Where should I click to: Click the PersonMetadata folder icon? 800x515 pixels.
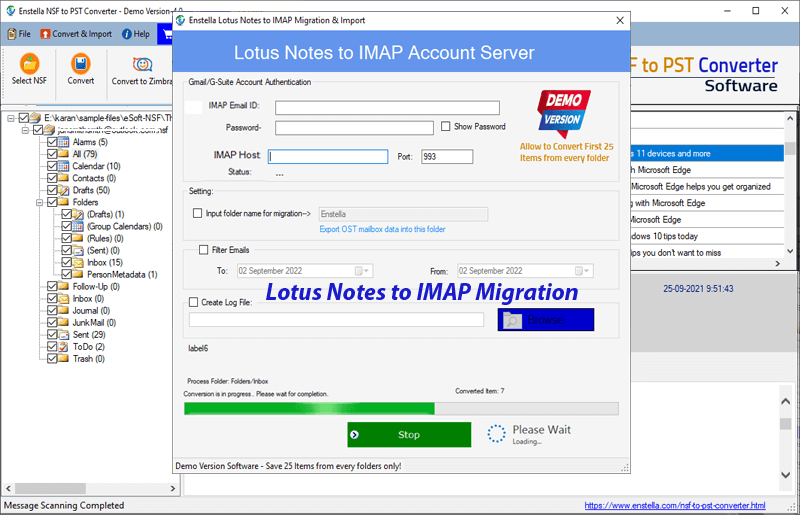78,275
